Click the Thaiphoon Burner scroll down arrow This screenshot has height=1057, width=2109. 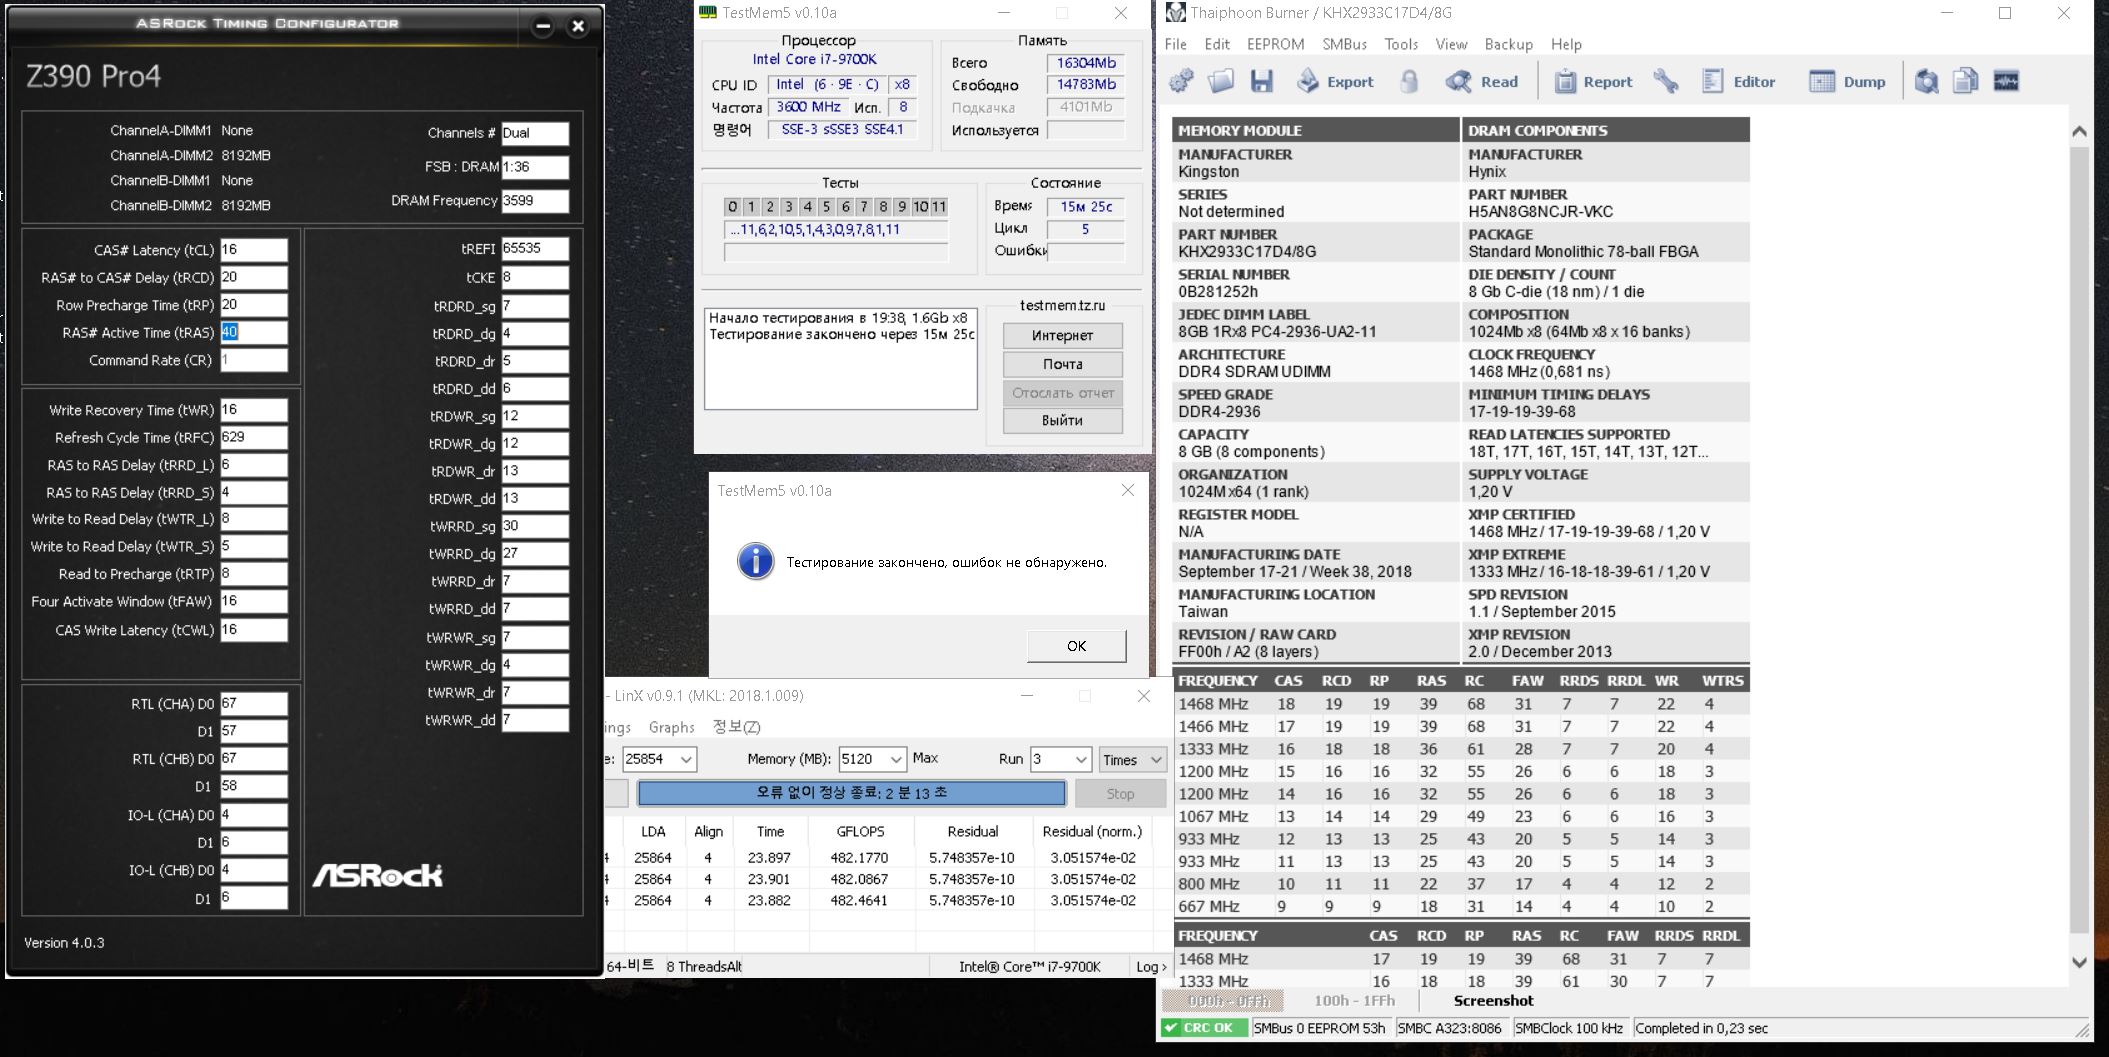point(2079,962)
